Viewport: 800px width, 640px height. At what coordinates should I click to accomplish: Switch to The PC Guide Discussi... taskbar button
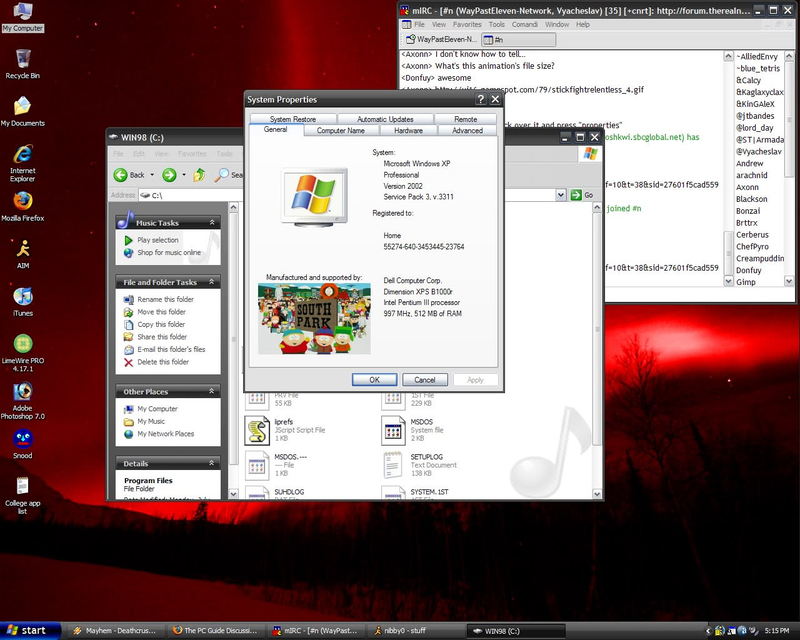coord(216,631)
